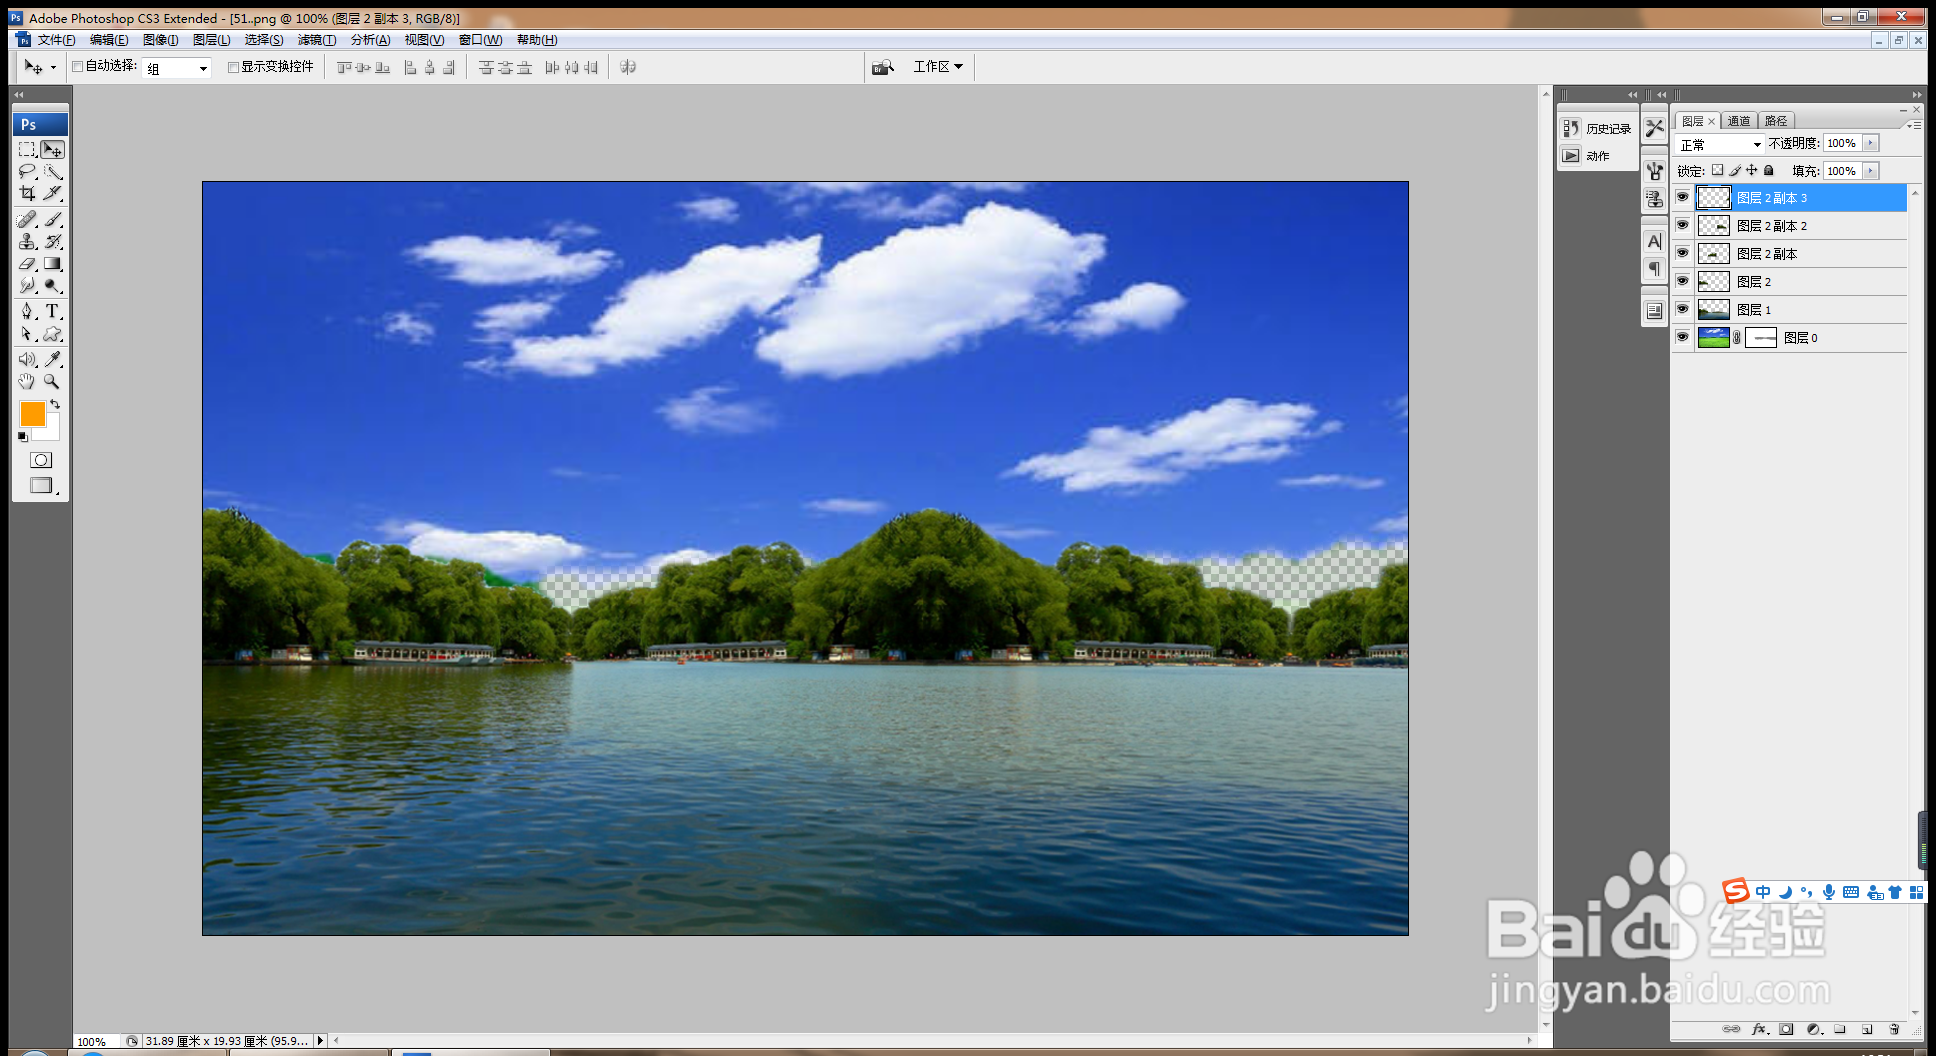Viewport: 1936px width, 1056px height.
Task: Select the Clone Stamp tool
Action: pyautogui.click(x=27, y=241)
